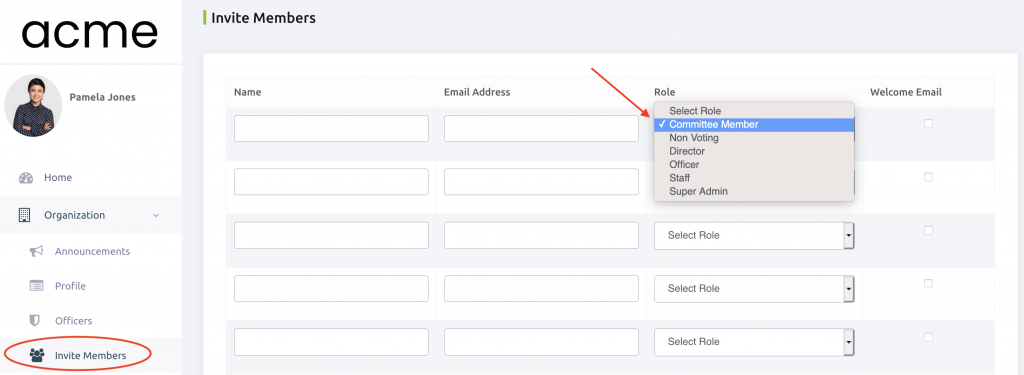Focus second row Name field
The width and height of the screenshot is (1024, 375).
pos(331,182)
